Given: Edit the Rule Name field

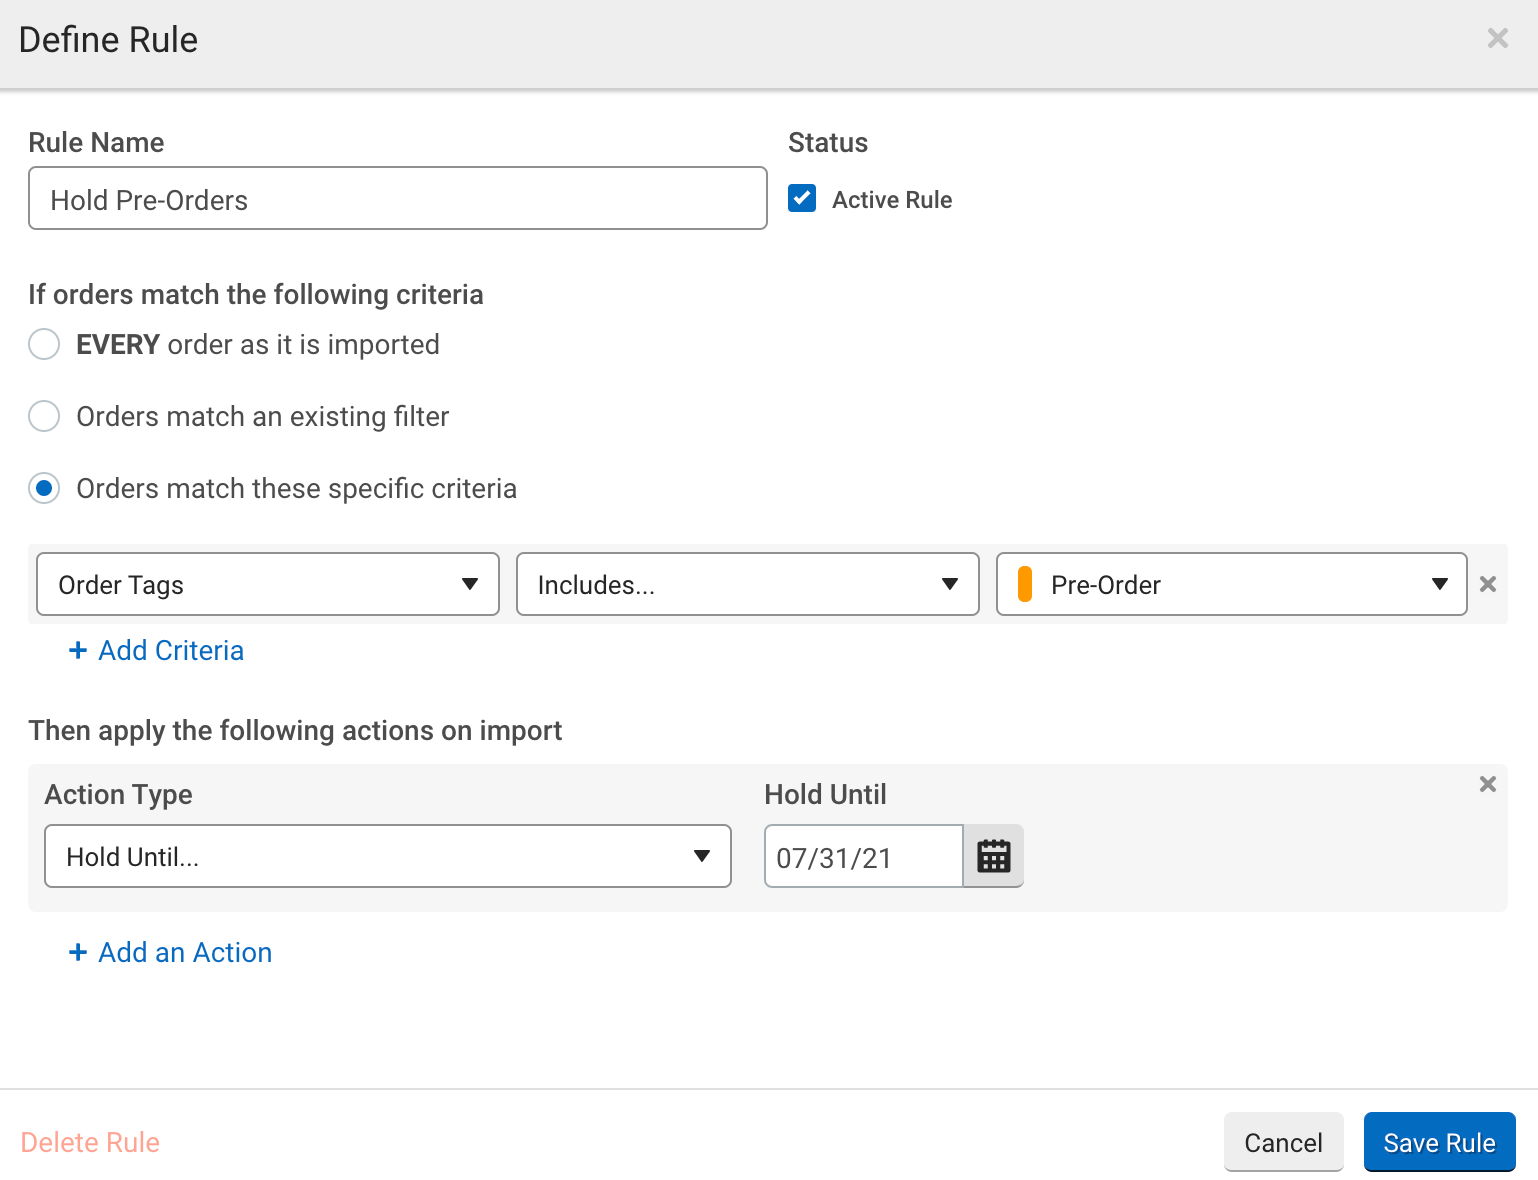Looking at the screenshot, I should click(x=398, y=198).
